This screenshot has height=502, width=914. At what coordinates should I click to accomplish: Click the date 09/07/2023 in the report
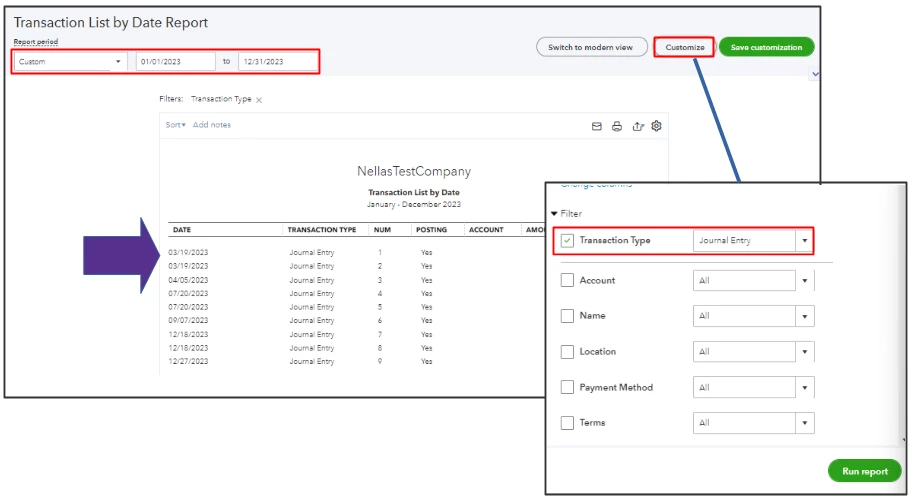[x=188, y=320]
